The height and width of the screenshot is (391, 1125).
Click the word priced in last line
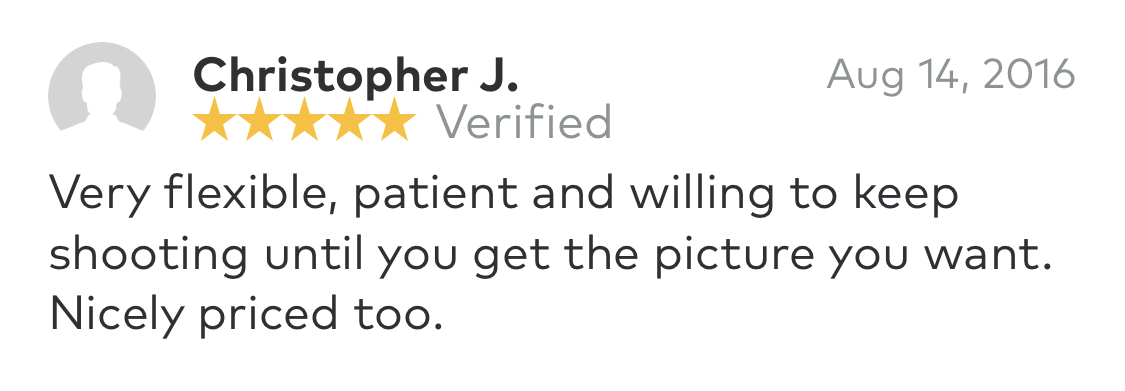[268, 316]
